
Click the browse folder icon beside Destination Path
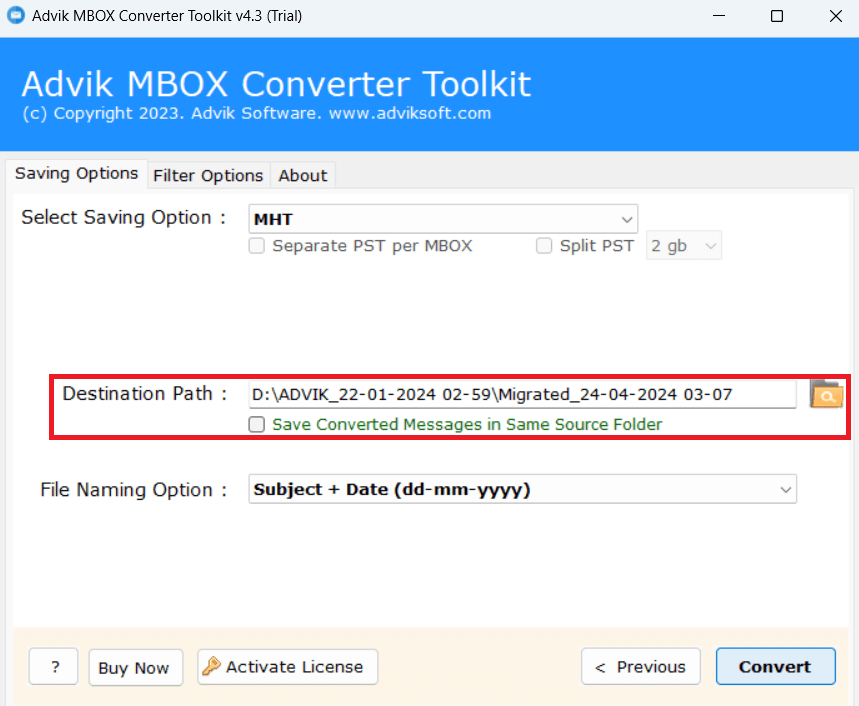tap(827, 394)
